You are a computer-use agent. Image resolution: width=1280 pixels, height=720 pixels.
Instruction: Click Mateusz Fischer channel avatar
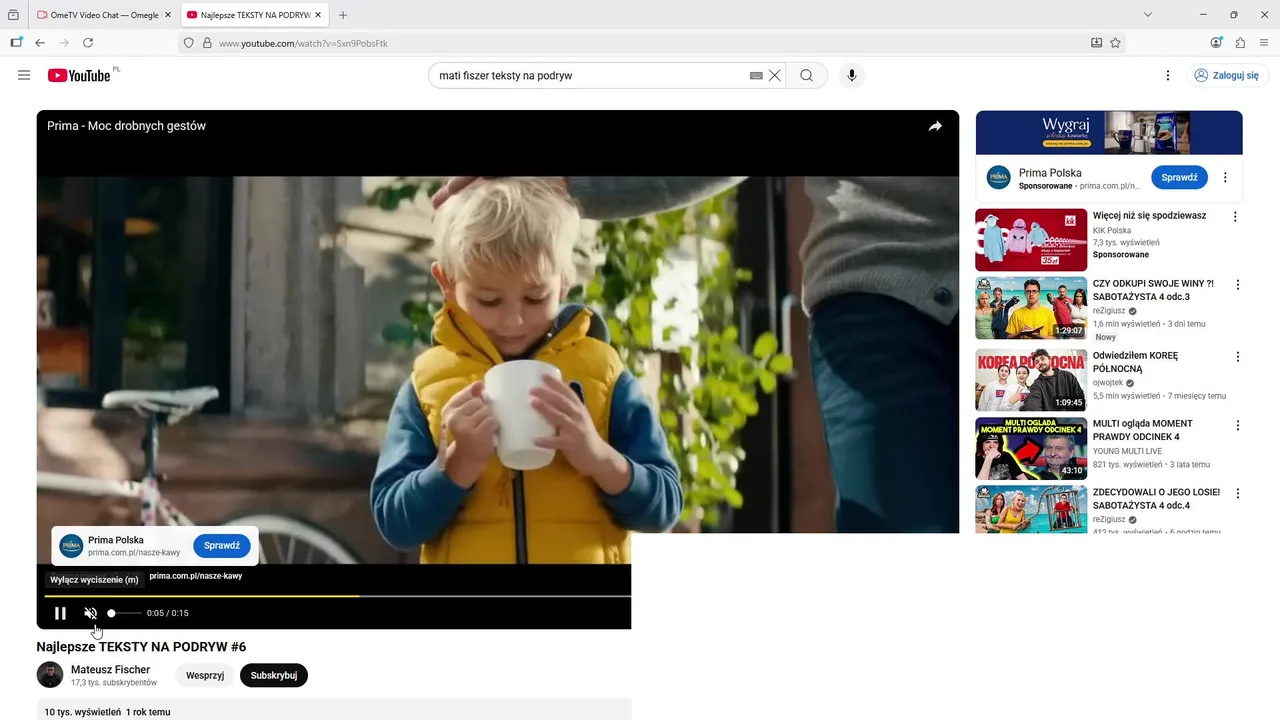coord(50,674)
